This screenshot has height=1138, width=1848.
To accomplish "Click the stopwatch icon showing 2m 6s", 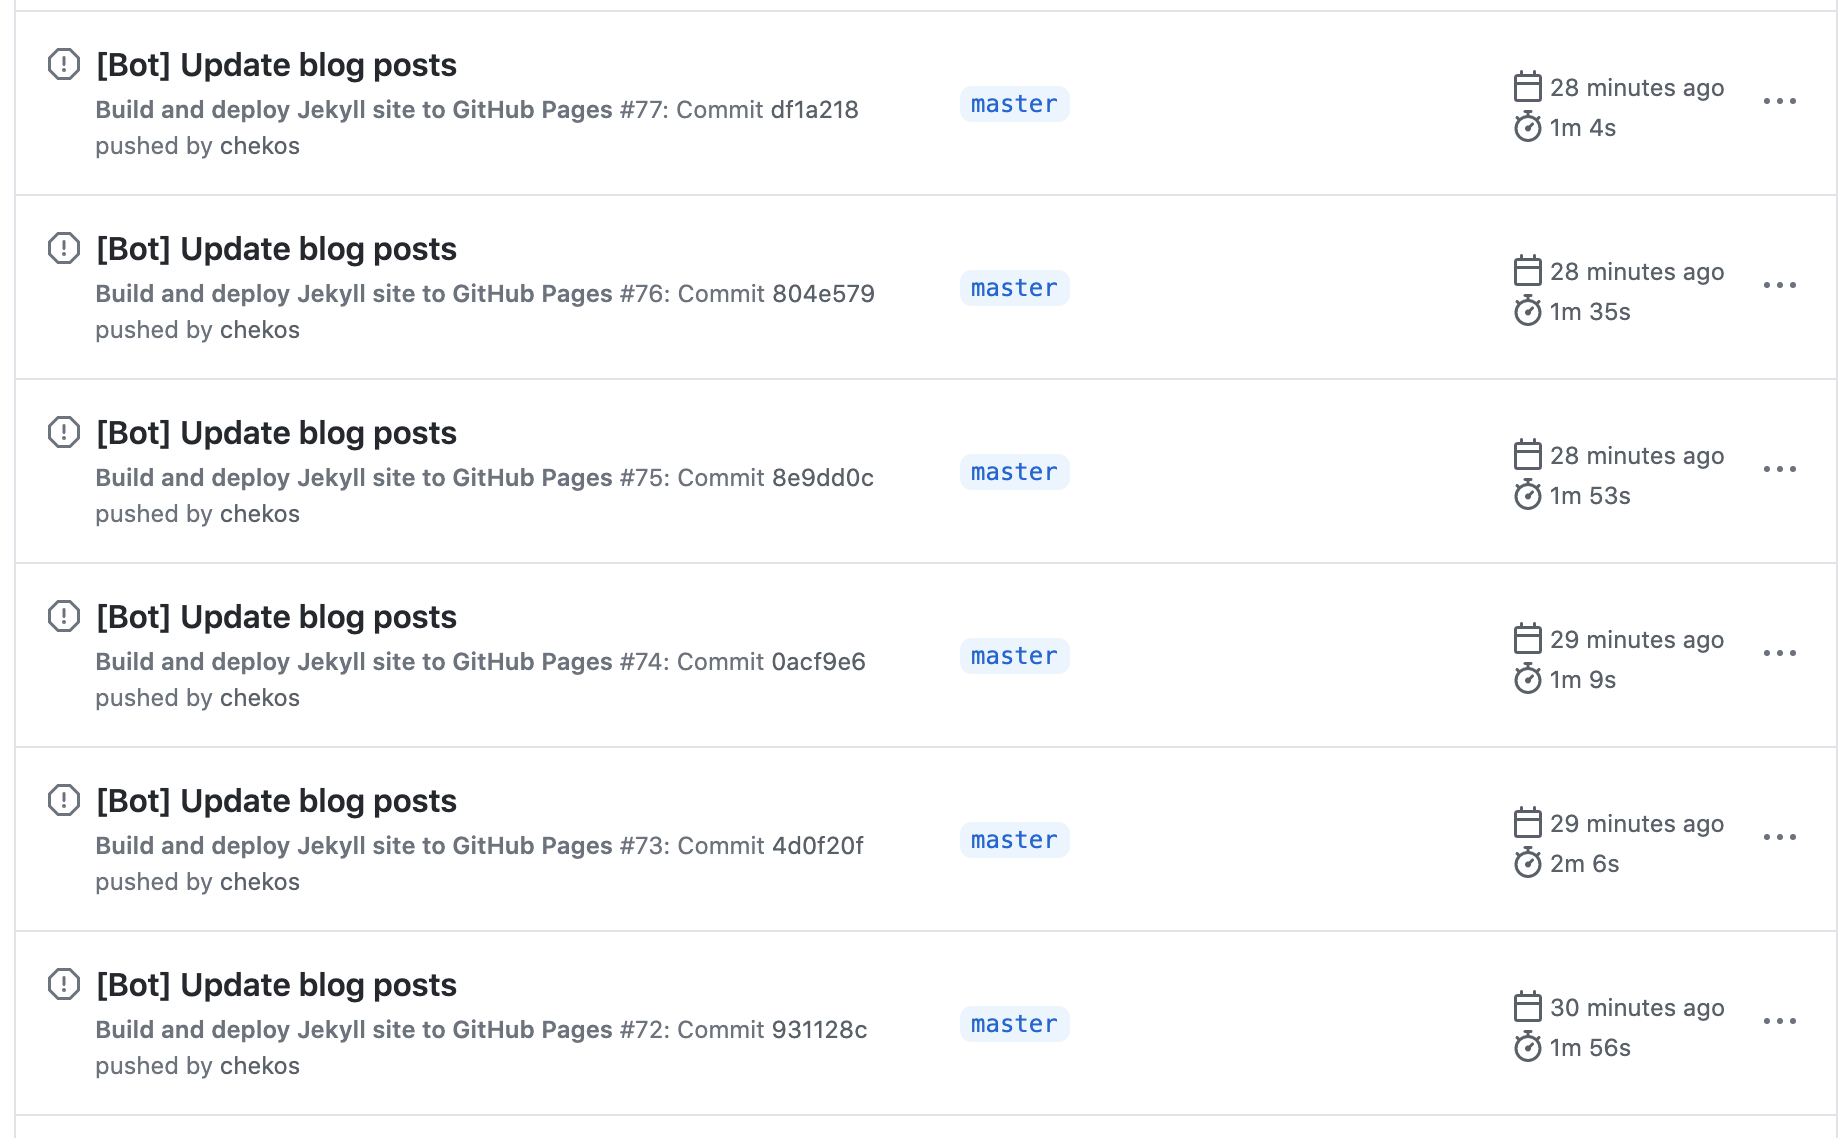I will tap(1526, 863).
